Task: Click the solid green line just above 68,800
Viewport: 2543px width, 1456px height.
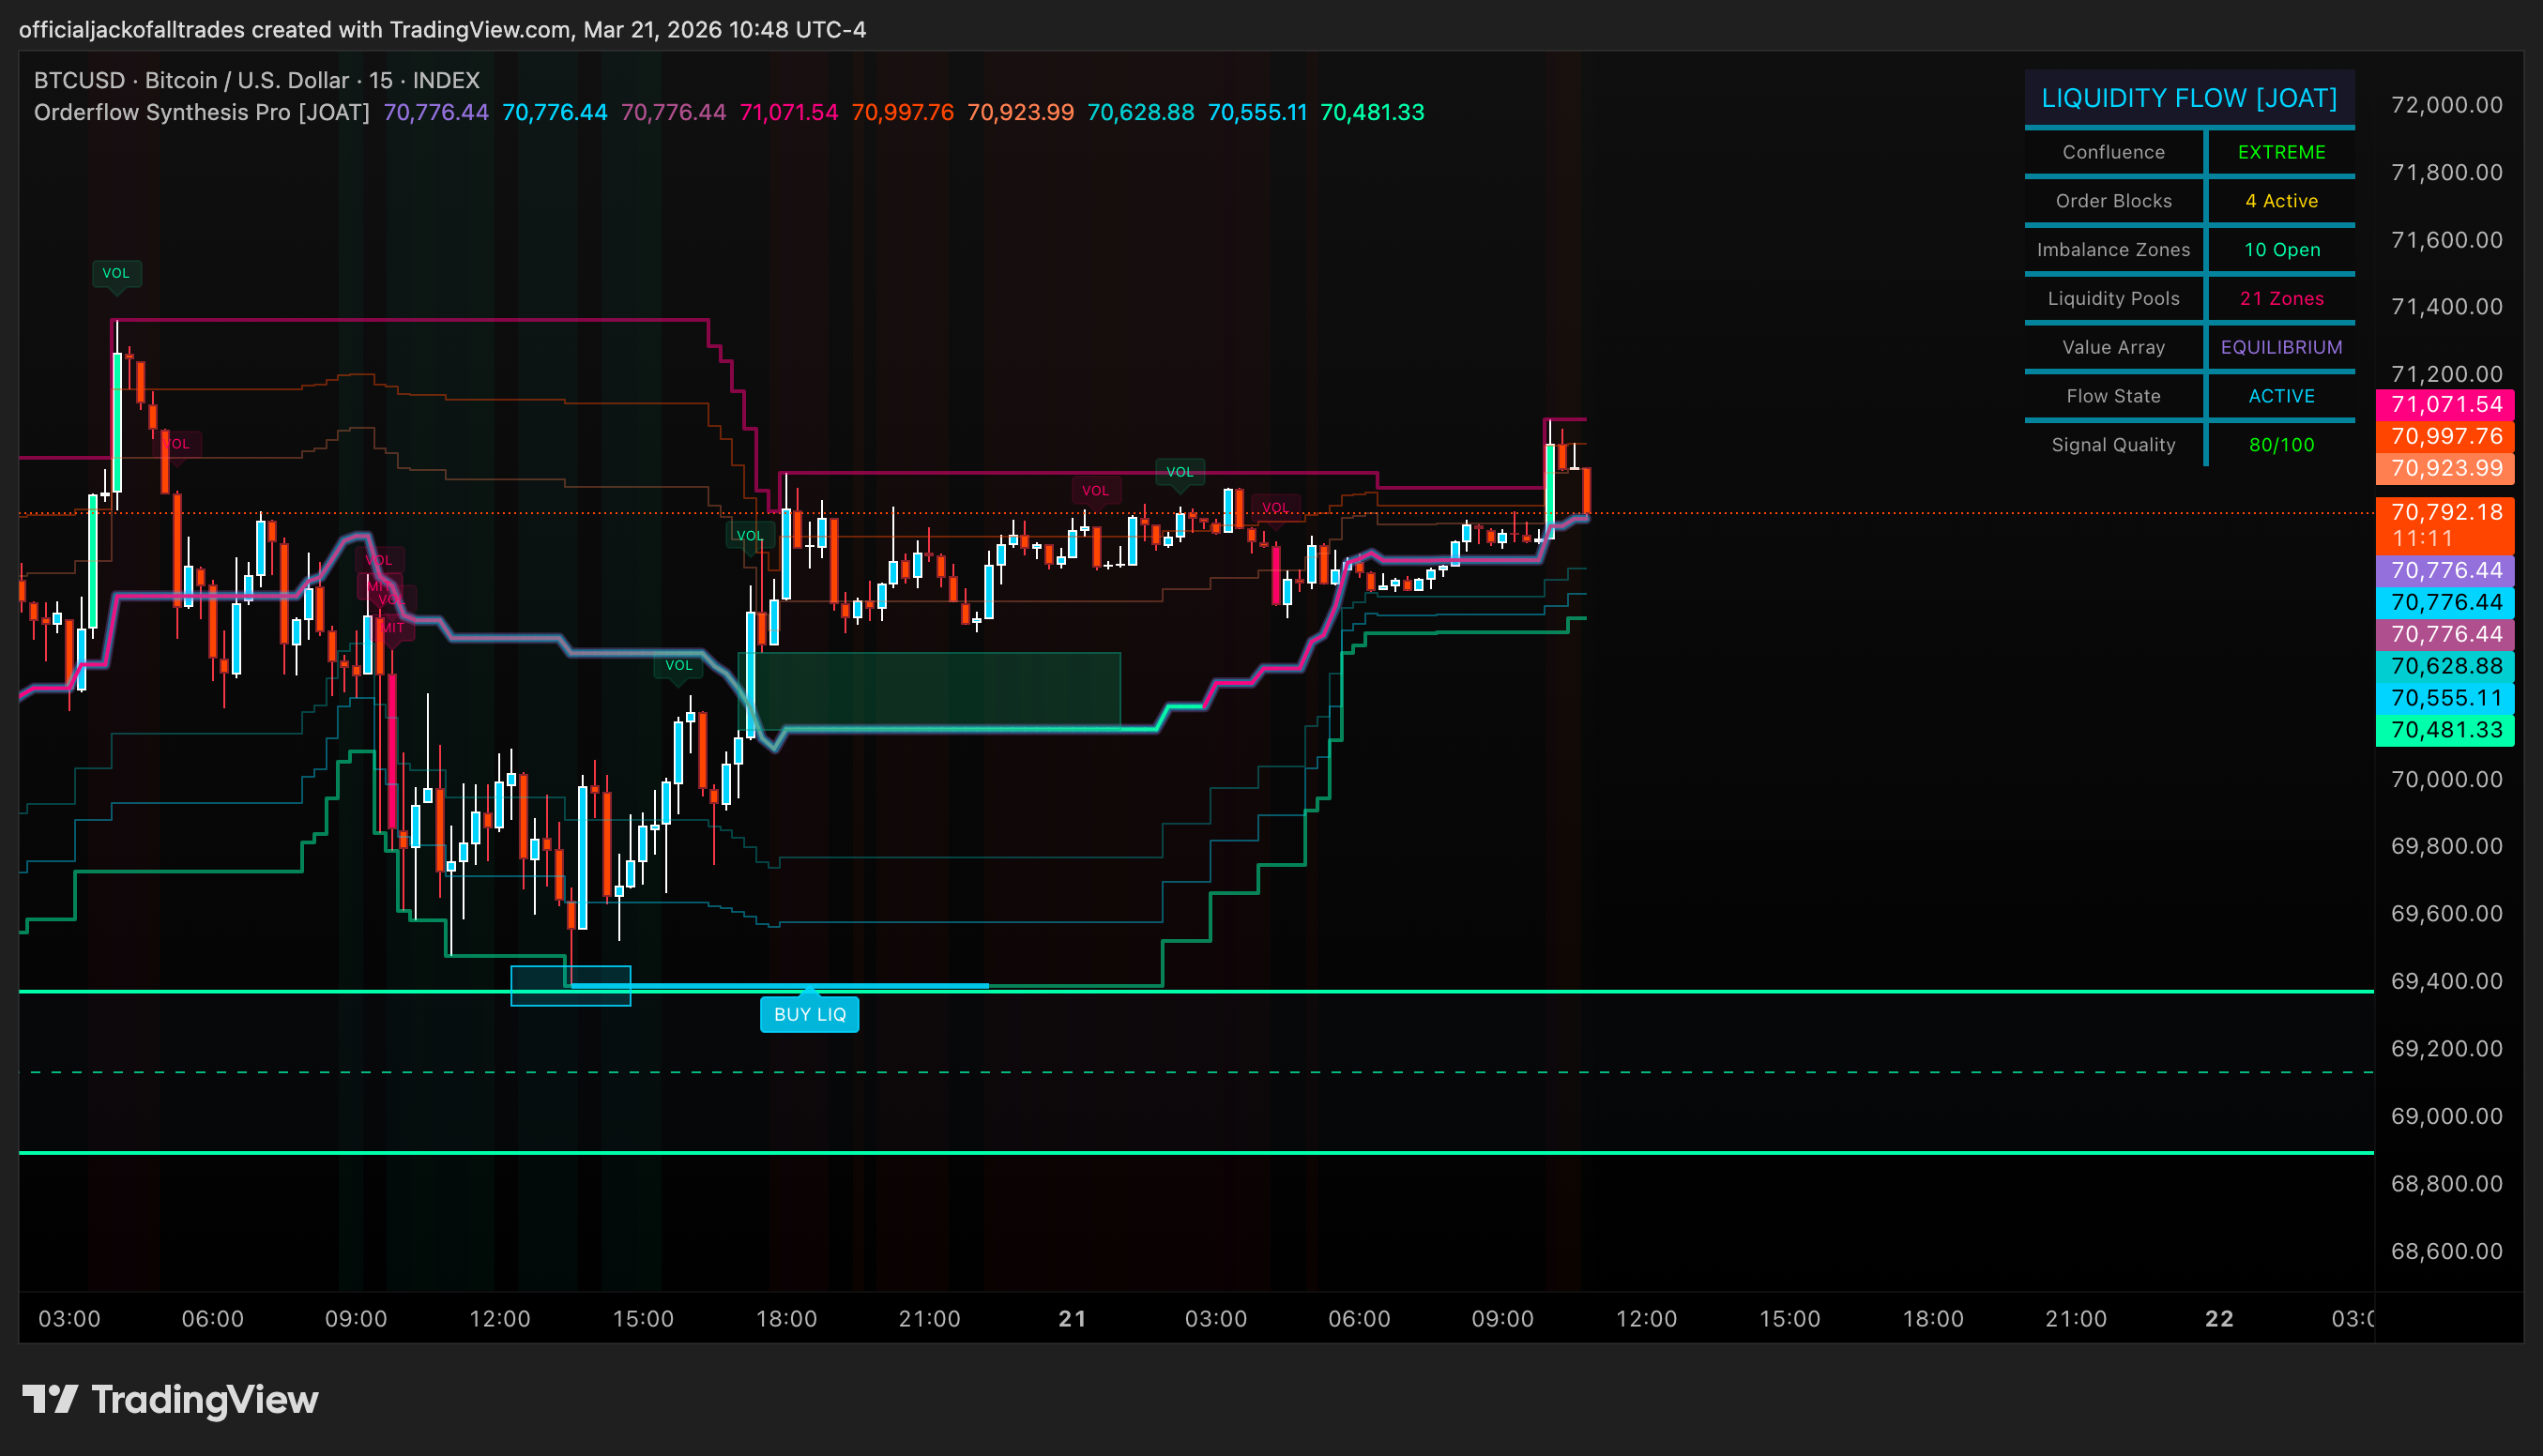Action: click(1196, 1153)
